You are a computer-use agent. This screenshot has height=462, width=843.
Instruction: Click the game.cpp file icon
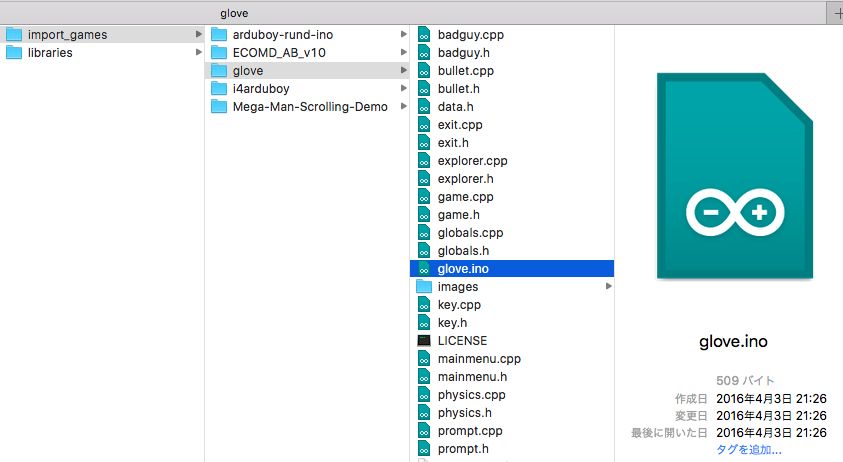tap(424, 197)
